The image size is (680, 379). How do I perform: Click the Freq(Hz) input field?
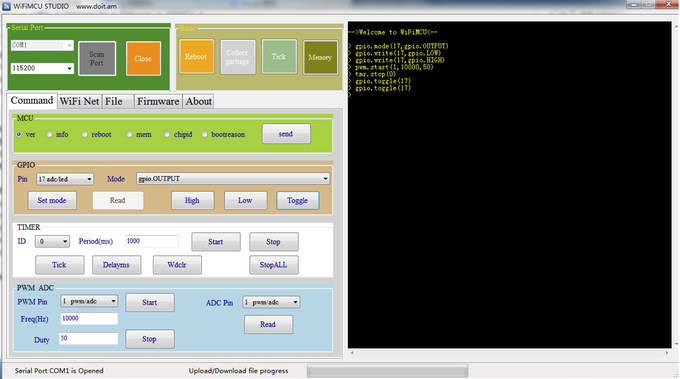coord(89,319)
